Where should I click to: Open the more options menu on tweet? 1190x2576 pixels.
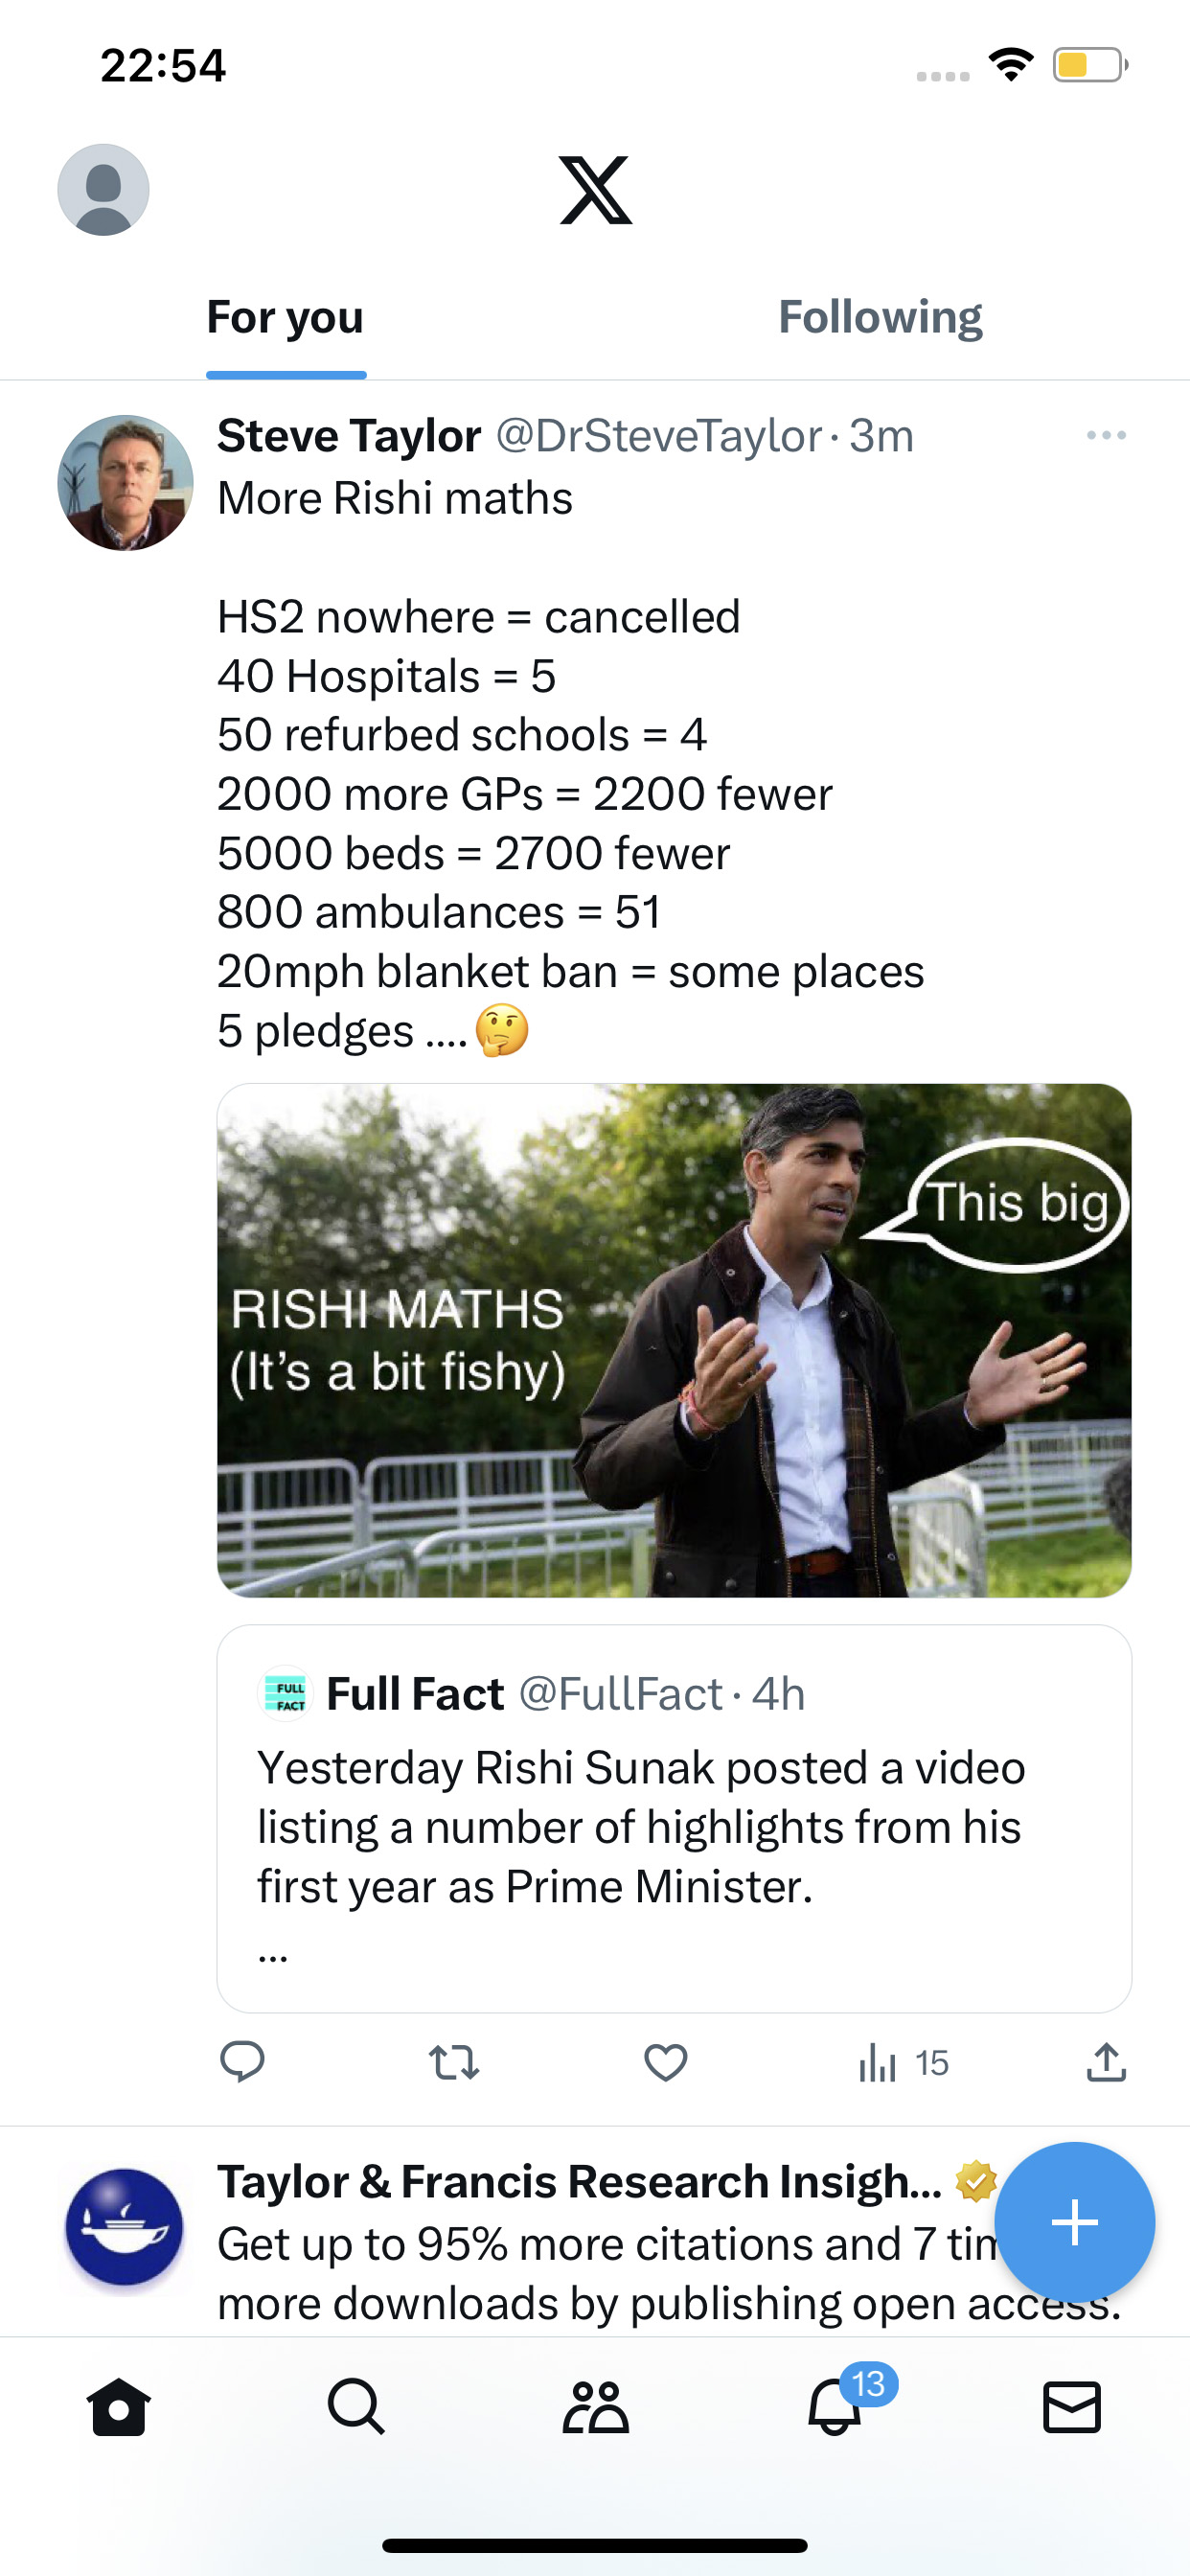tap(1106, 435)
